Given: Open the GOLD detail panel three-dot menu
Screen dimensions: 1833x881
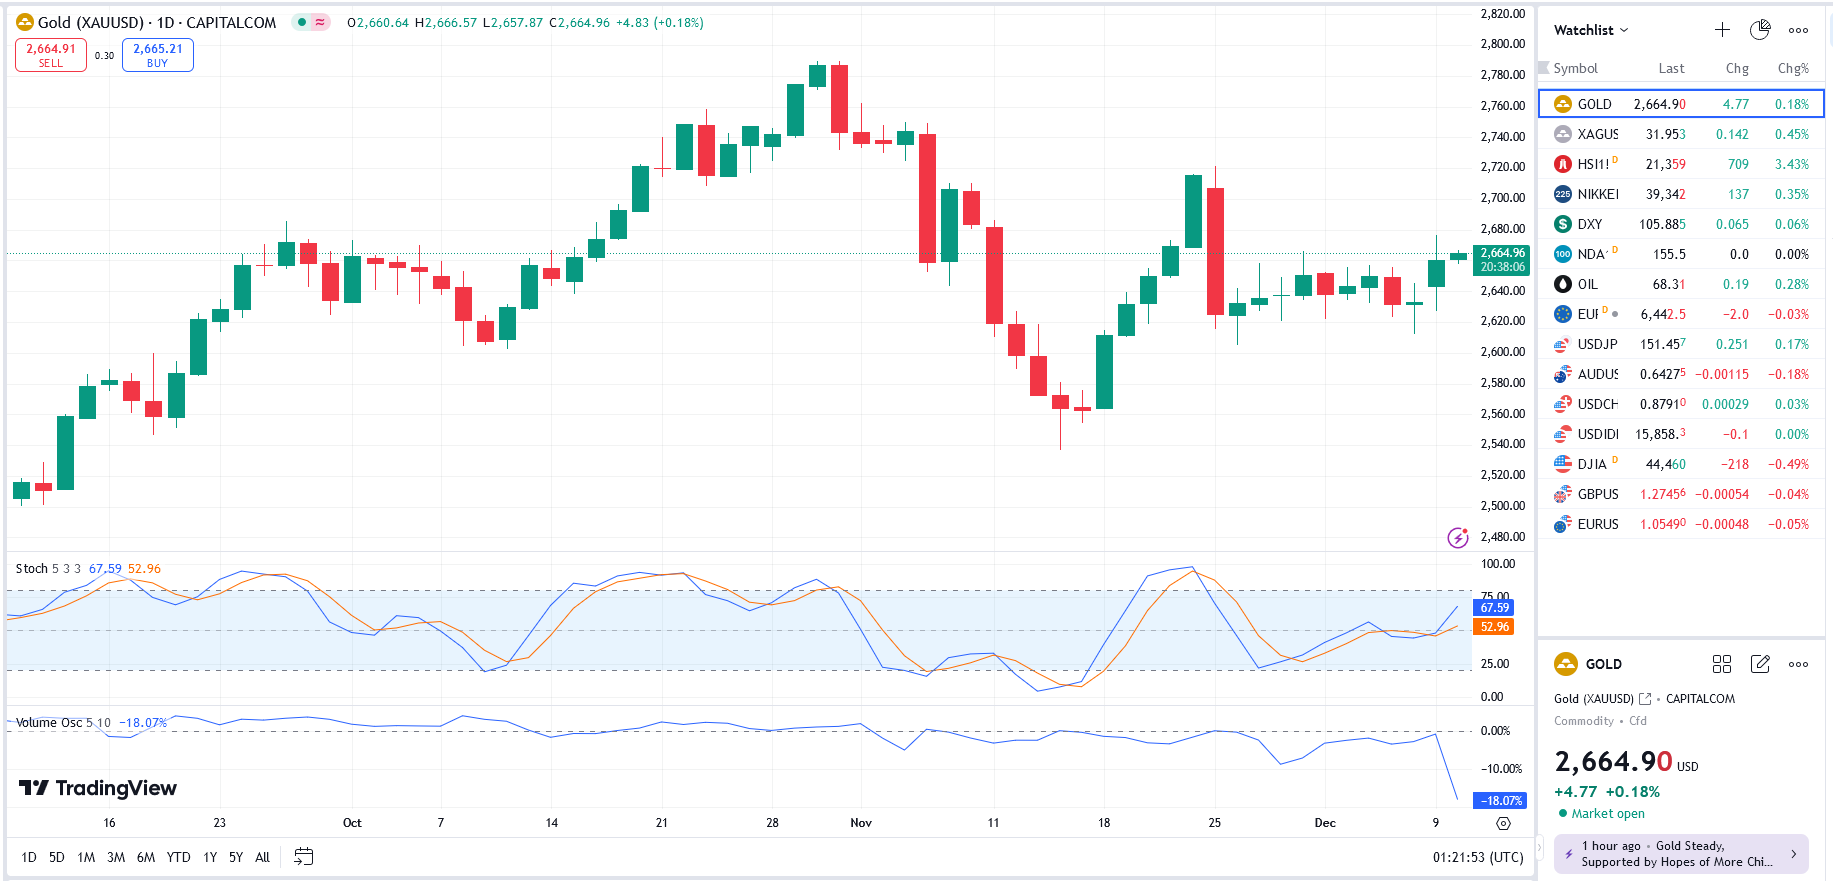Looking at the screenshot, I should (x=1798, y=664).
